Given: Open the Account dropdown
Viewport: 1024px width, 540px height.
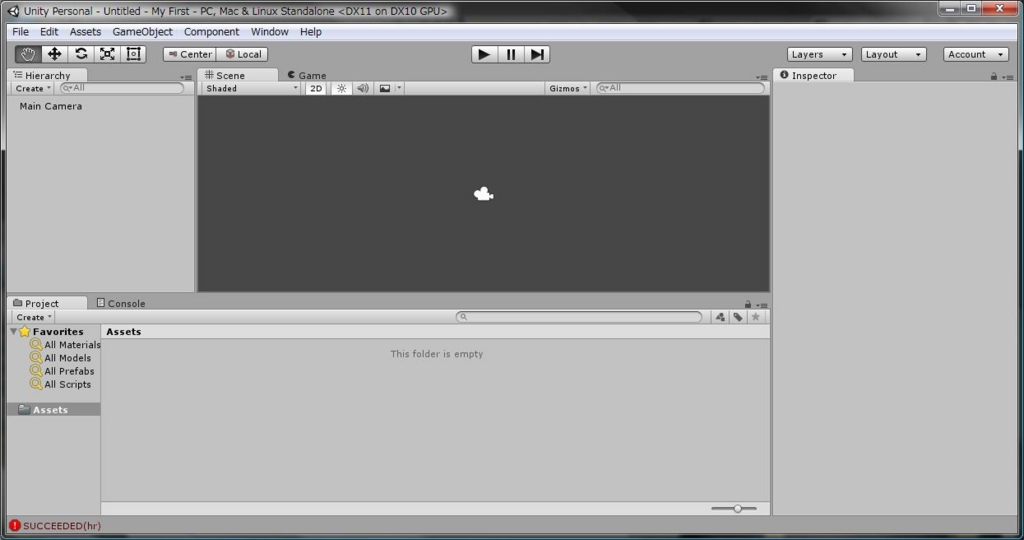Looking at the screenshot, I should [976, 54].
